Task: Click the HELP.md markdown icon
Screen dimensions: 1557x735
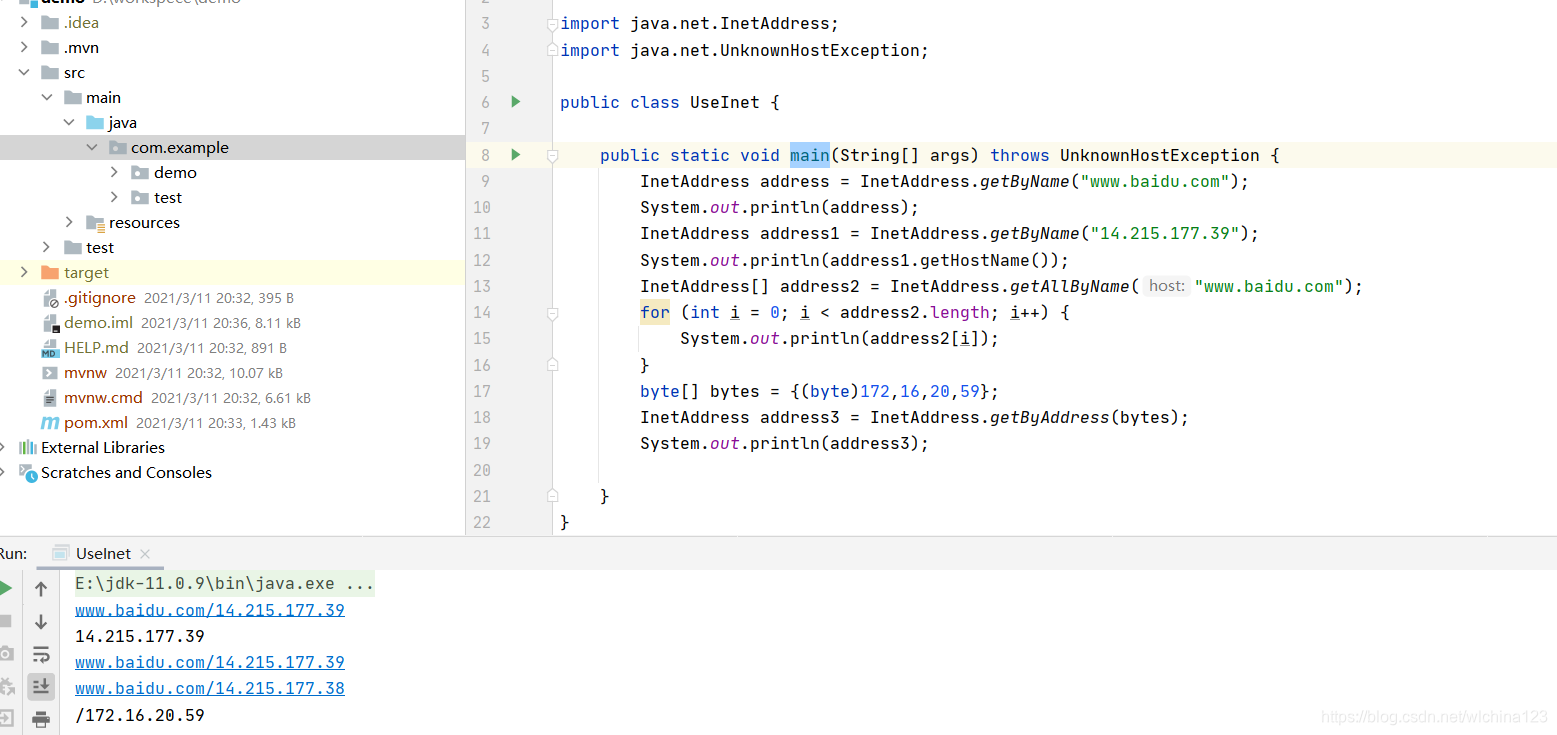Action: [50, 348]
